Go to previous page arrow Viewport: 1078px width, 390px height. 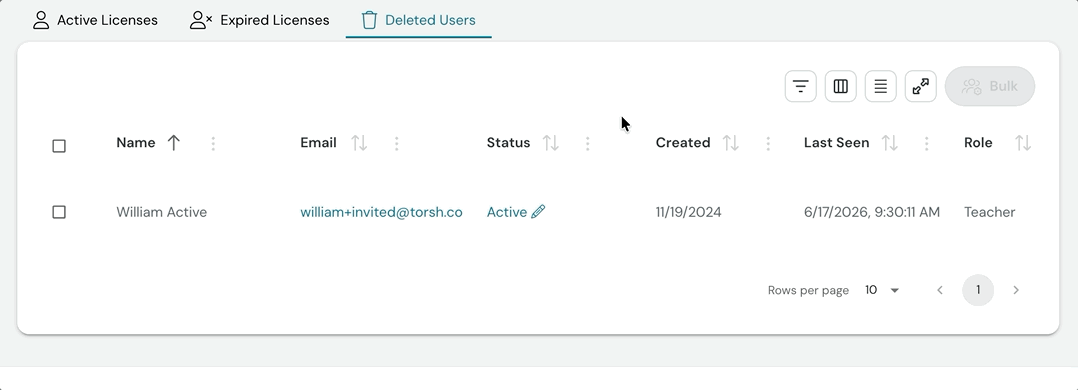point(940,290)
